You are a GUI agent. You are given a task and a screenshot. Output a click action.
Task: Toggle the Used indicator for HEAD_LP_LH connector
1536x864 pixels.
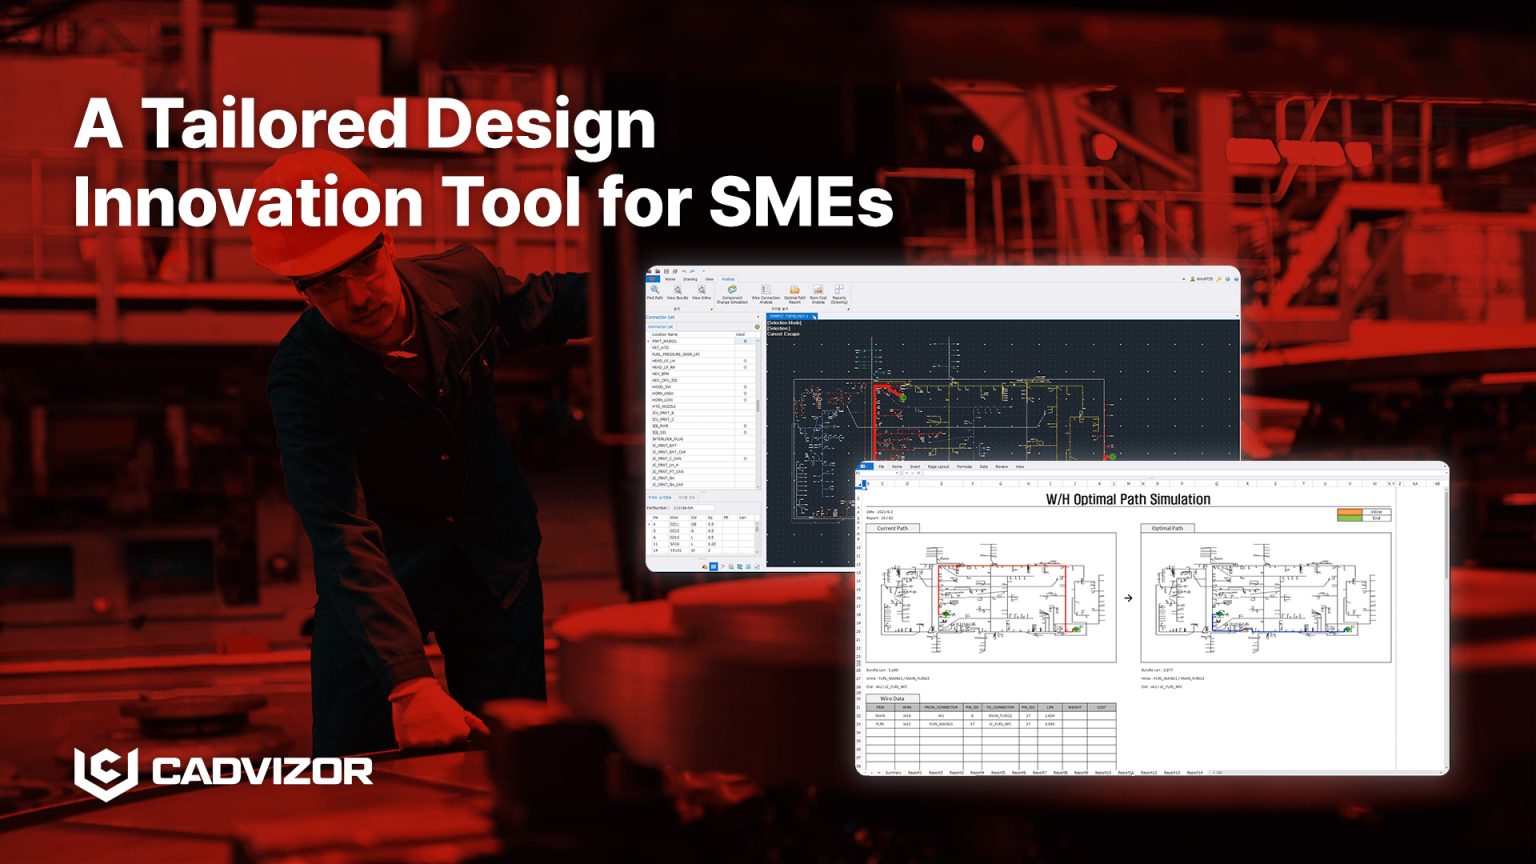pyautogui.click(x=746, y=361)
